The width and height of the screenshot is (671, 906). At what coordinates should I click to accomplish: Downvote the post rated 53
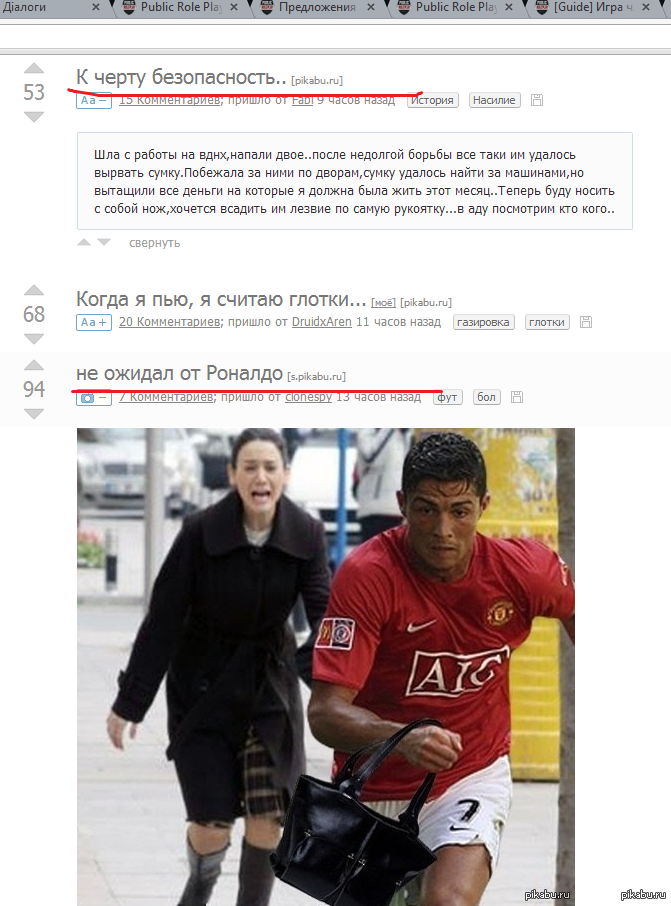tap(34, 117)
